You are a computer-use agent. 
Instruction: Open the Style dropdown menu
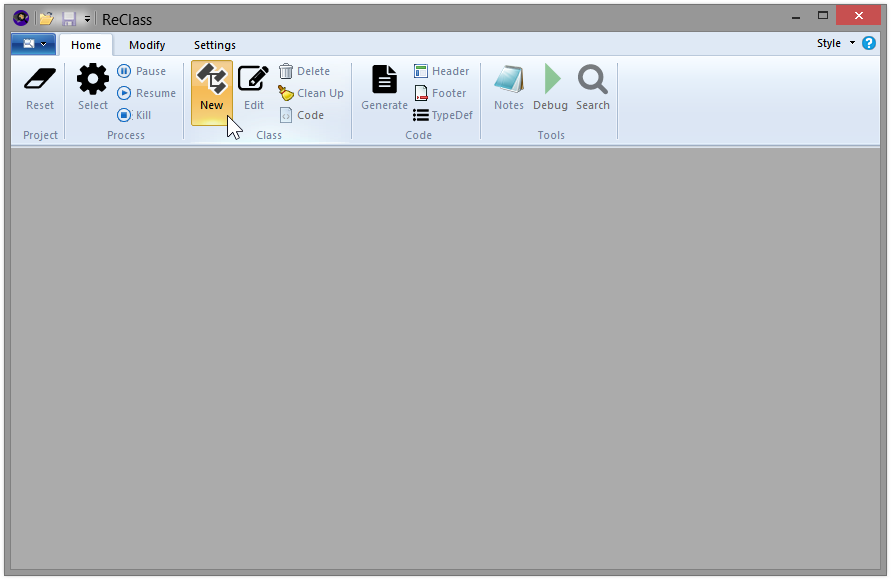pyautogui.click(x=836, y=43)
